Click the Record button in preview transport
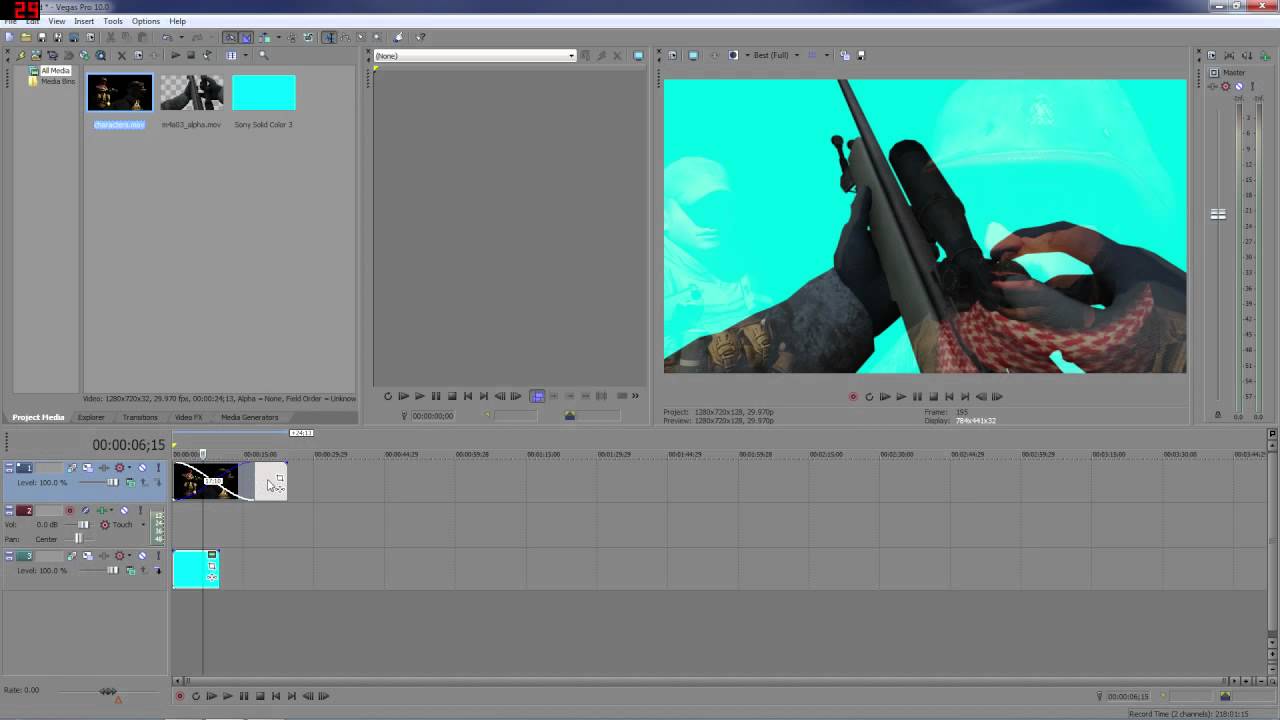Screen dimensions: 1280x720 [853, 396]
